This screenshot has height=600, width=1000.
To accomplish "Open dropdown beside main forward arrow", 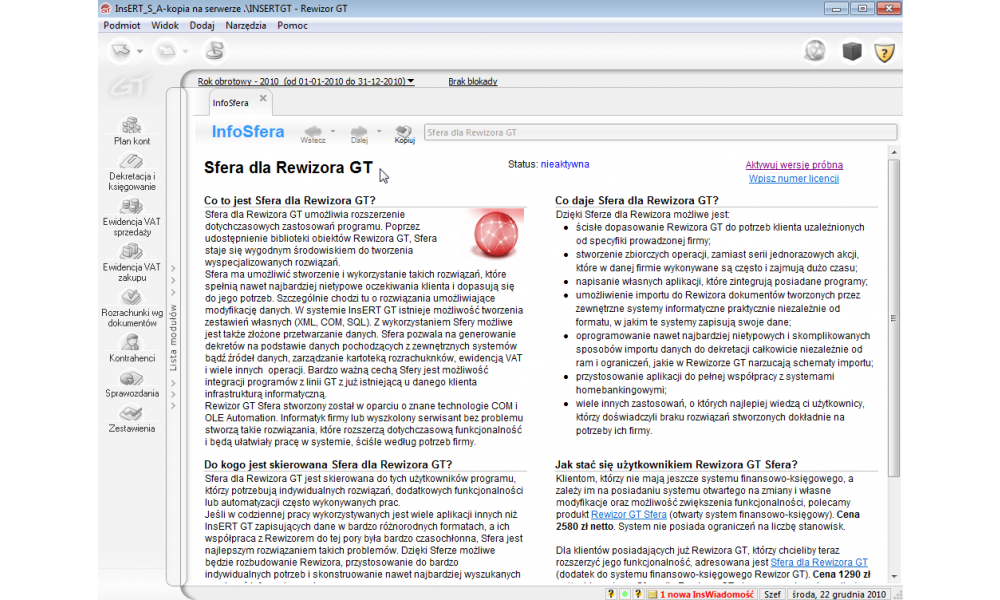I will pyautogui.click(x=186, y=51).
